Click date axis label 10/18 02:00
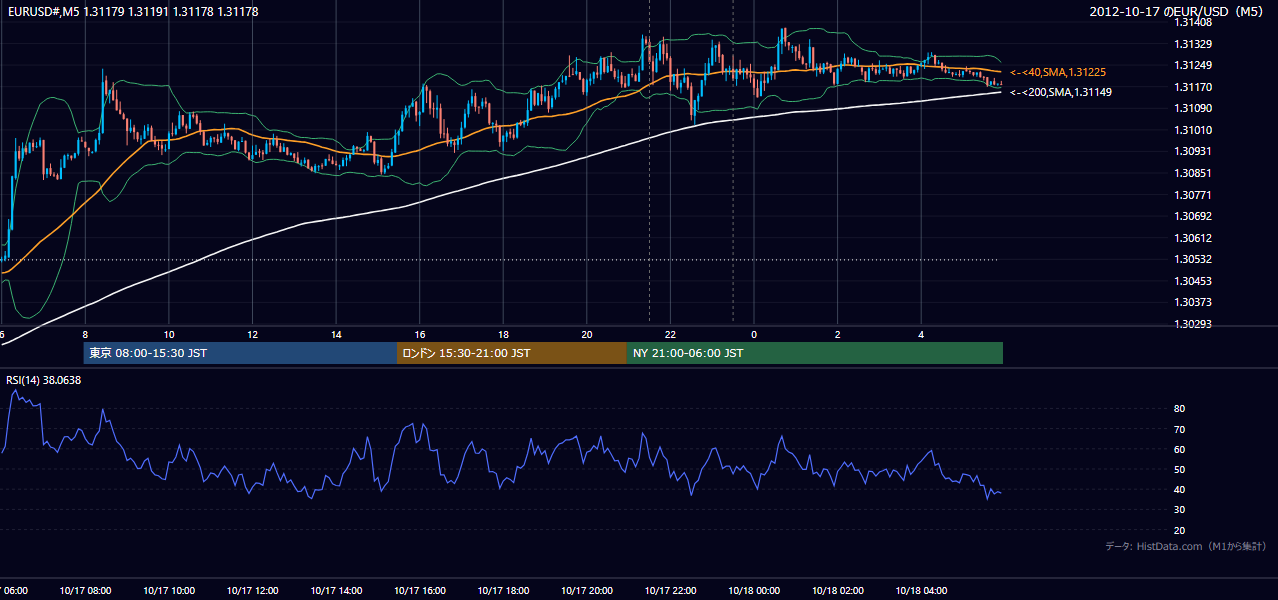1278x600 pixels. pyautogui.click(x=838, y=591)
